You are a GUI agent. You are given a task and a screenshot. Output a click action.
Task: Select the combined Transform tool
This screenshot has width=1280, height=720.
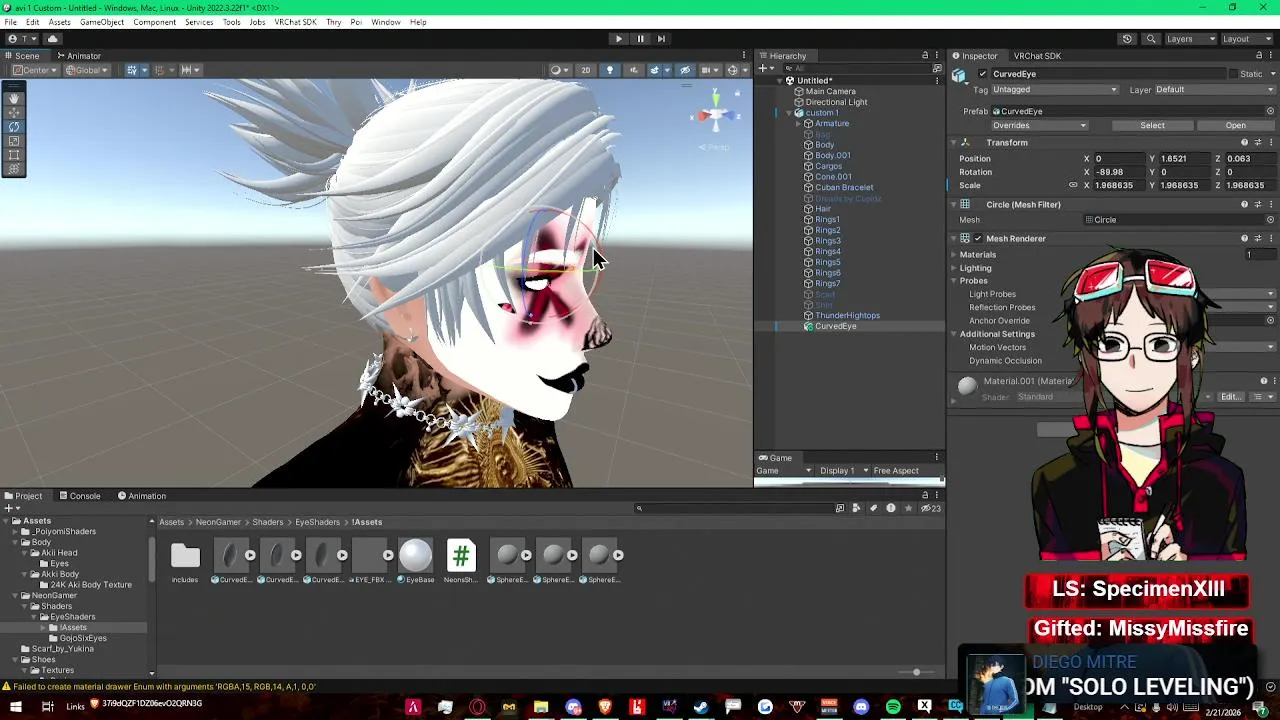click(x=14, y=169)
